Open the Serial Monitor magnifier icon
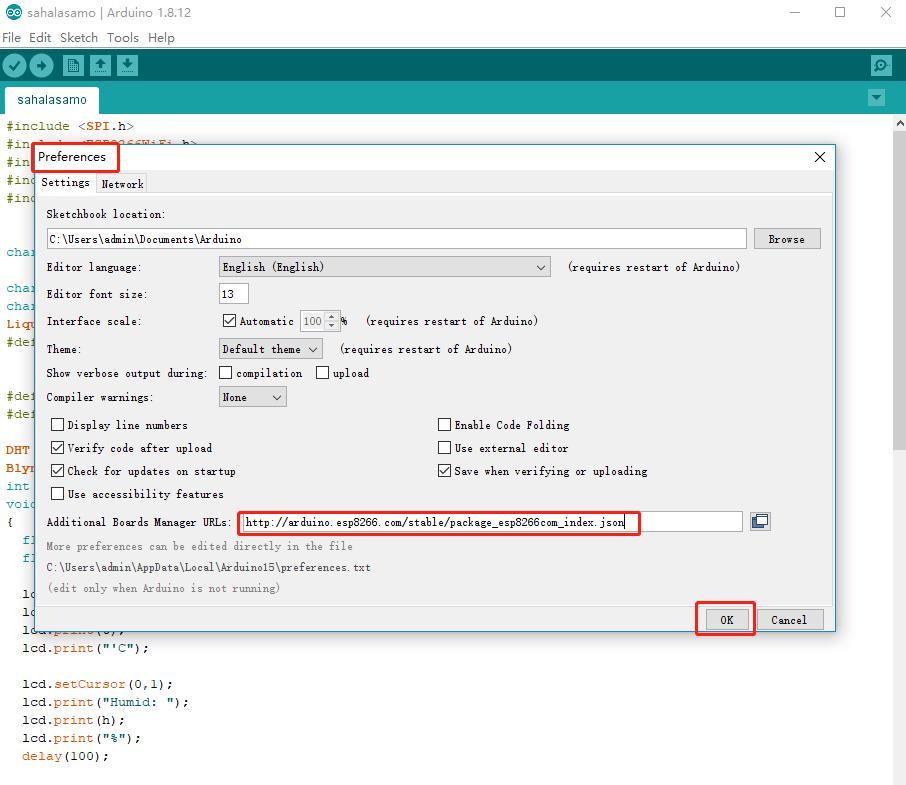 tap(881, 65)
